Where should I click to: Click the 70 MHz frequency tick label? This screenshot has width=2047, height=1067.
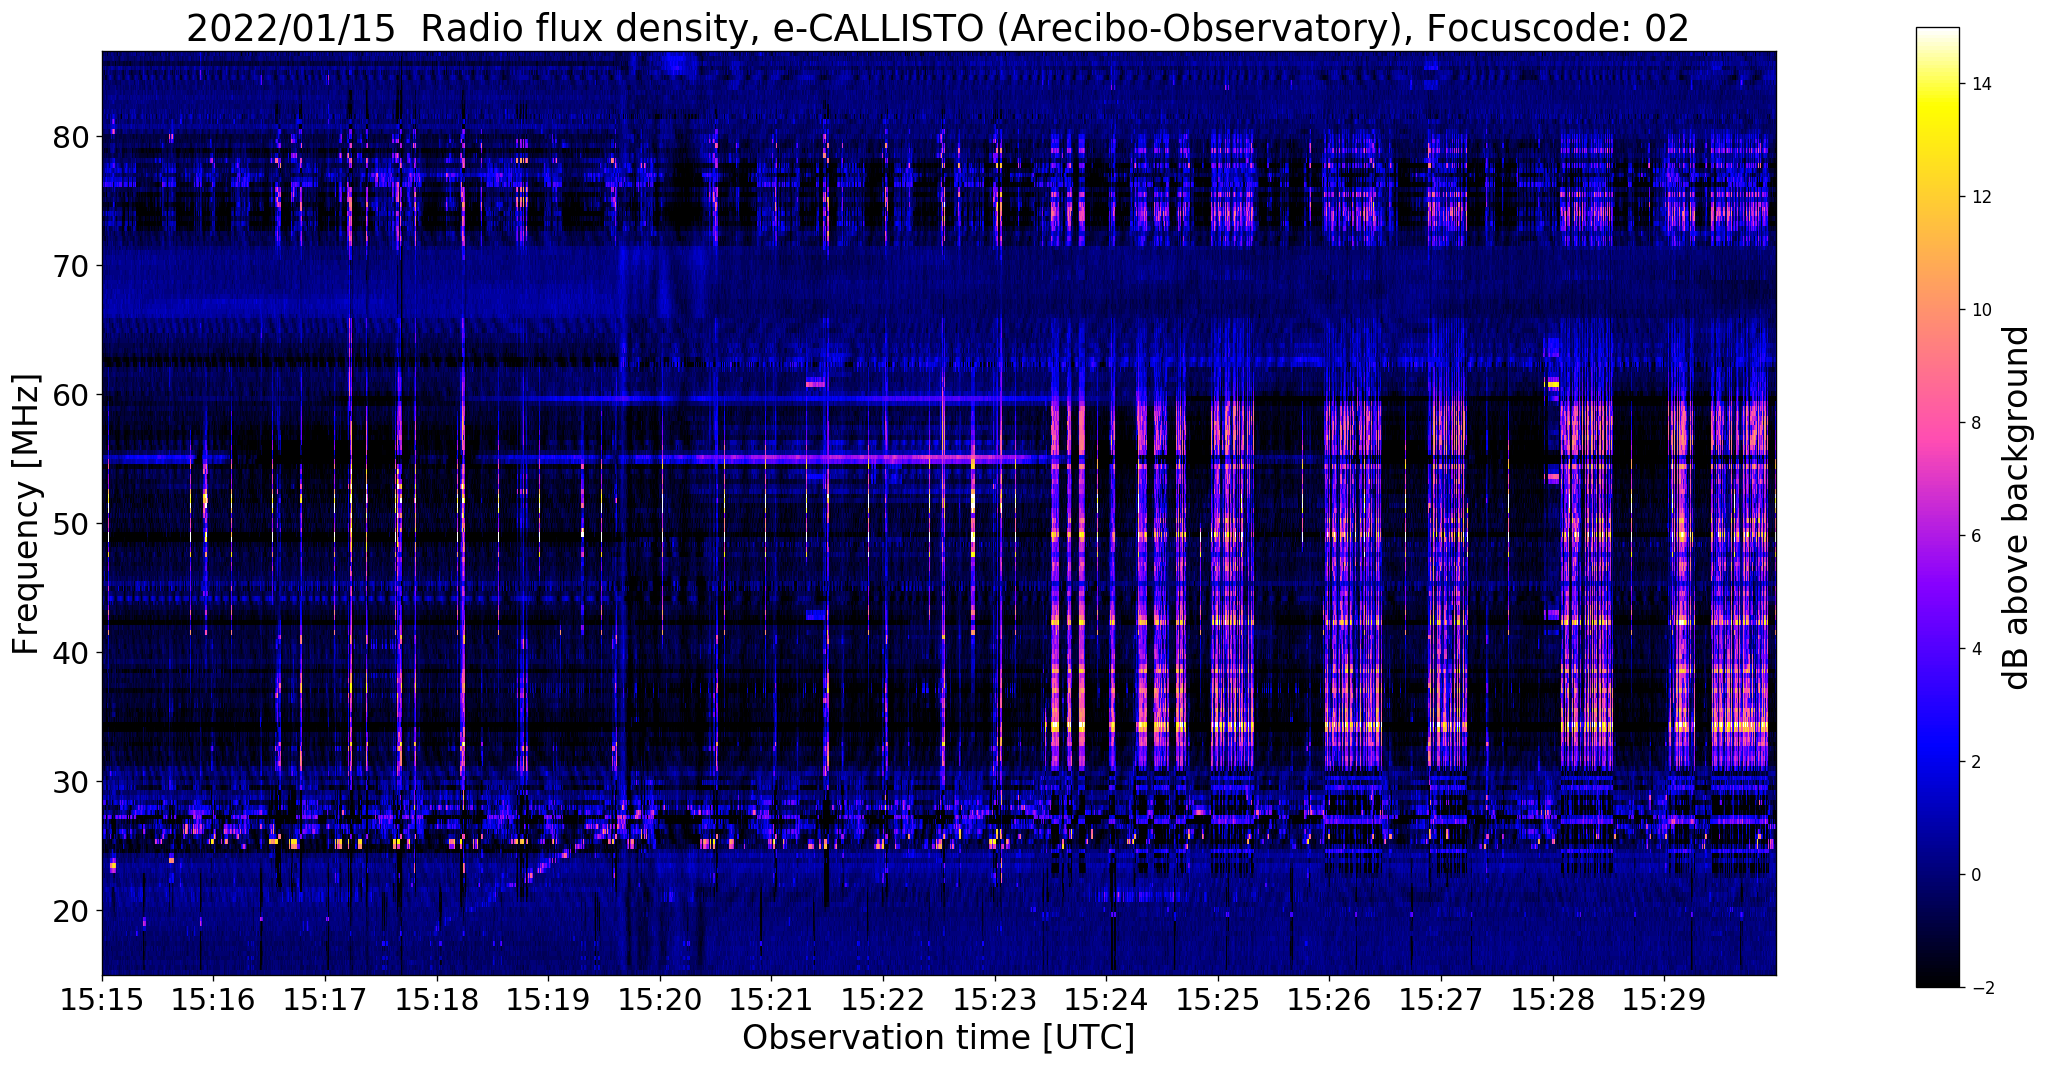71,265
